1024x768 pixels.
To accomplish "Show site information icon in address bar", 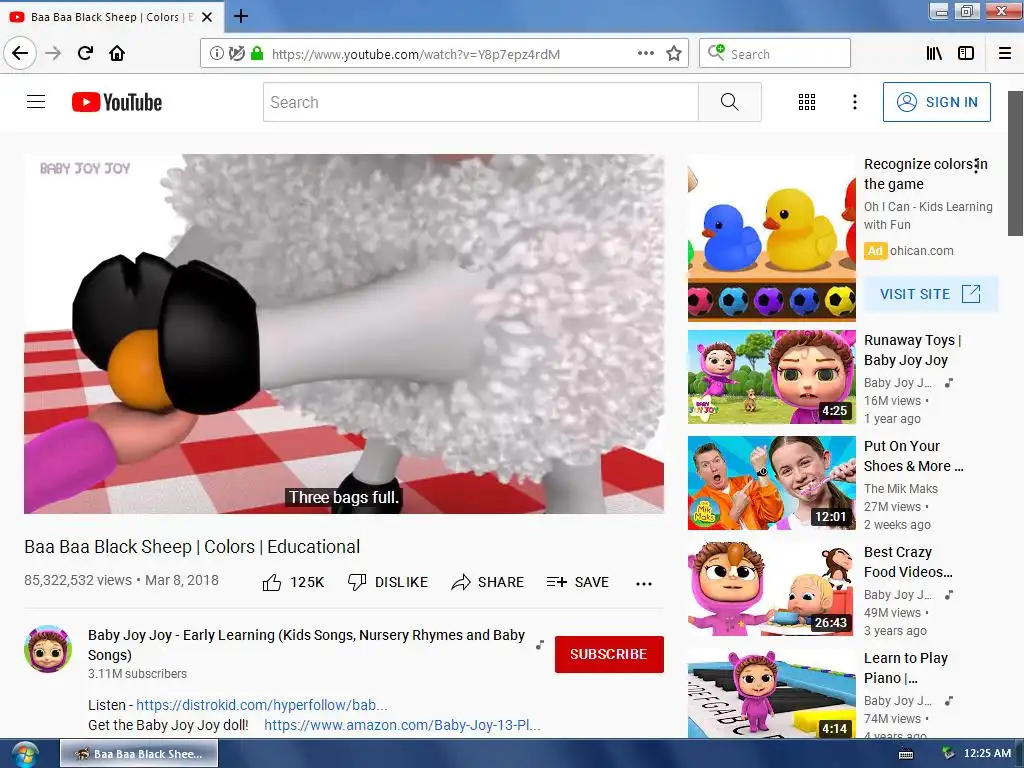I will coord(217,54).
